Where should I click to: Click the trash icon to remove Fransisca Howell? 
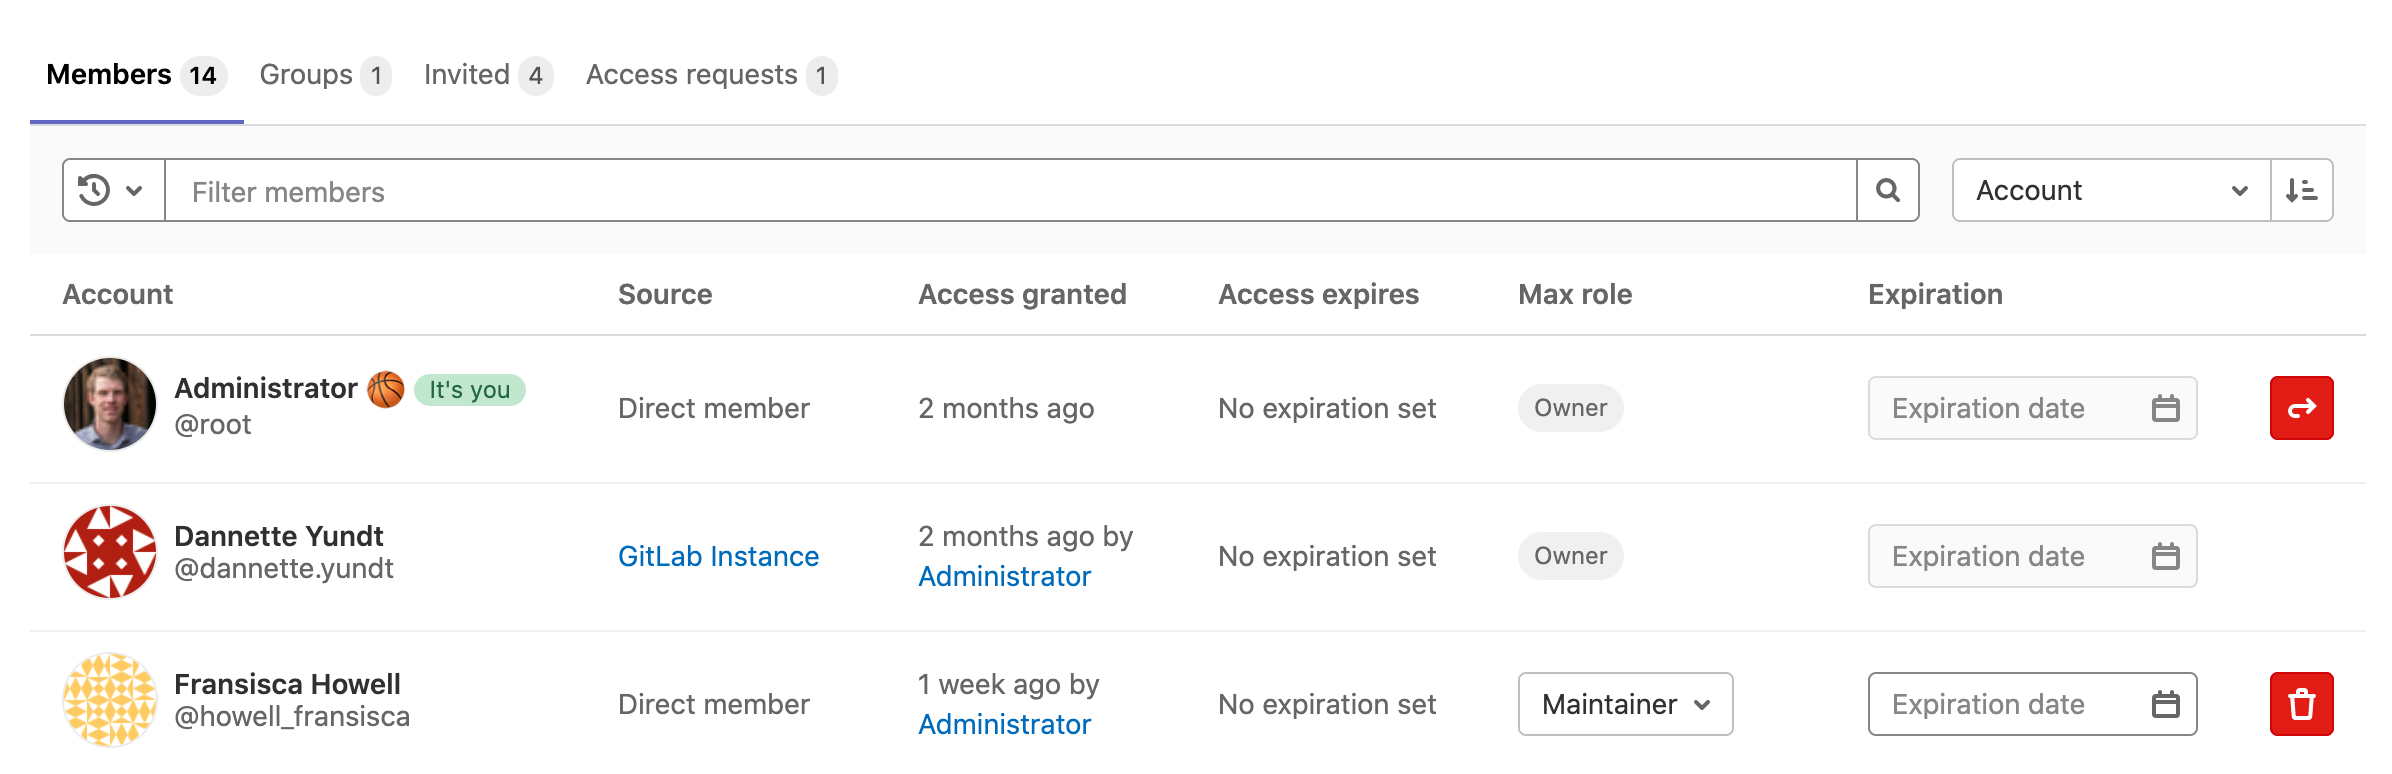pos(2301,704)
